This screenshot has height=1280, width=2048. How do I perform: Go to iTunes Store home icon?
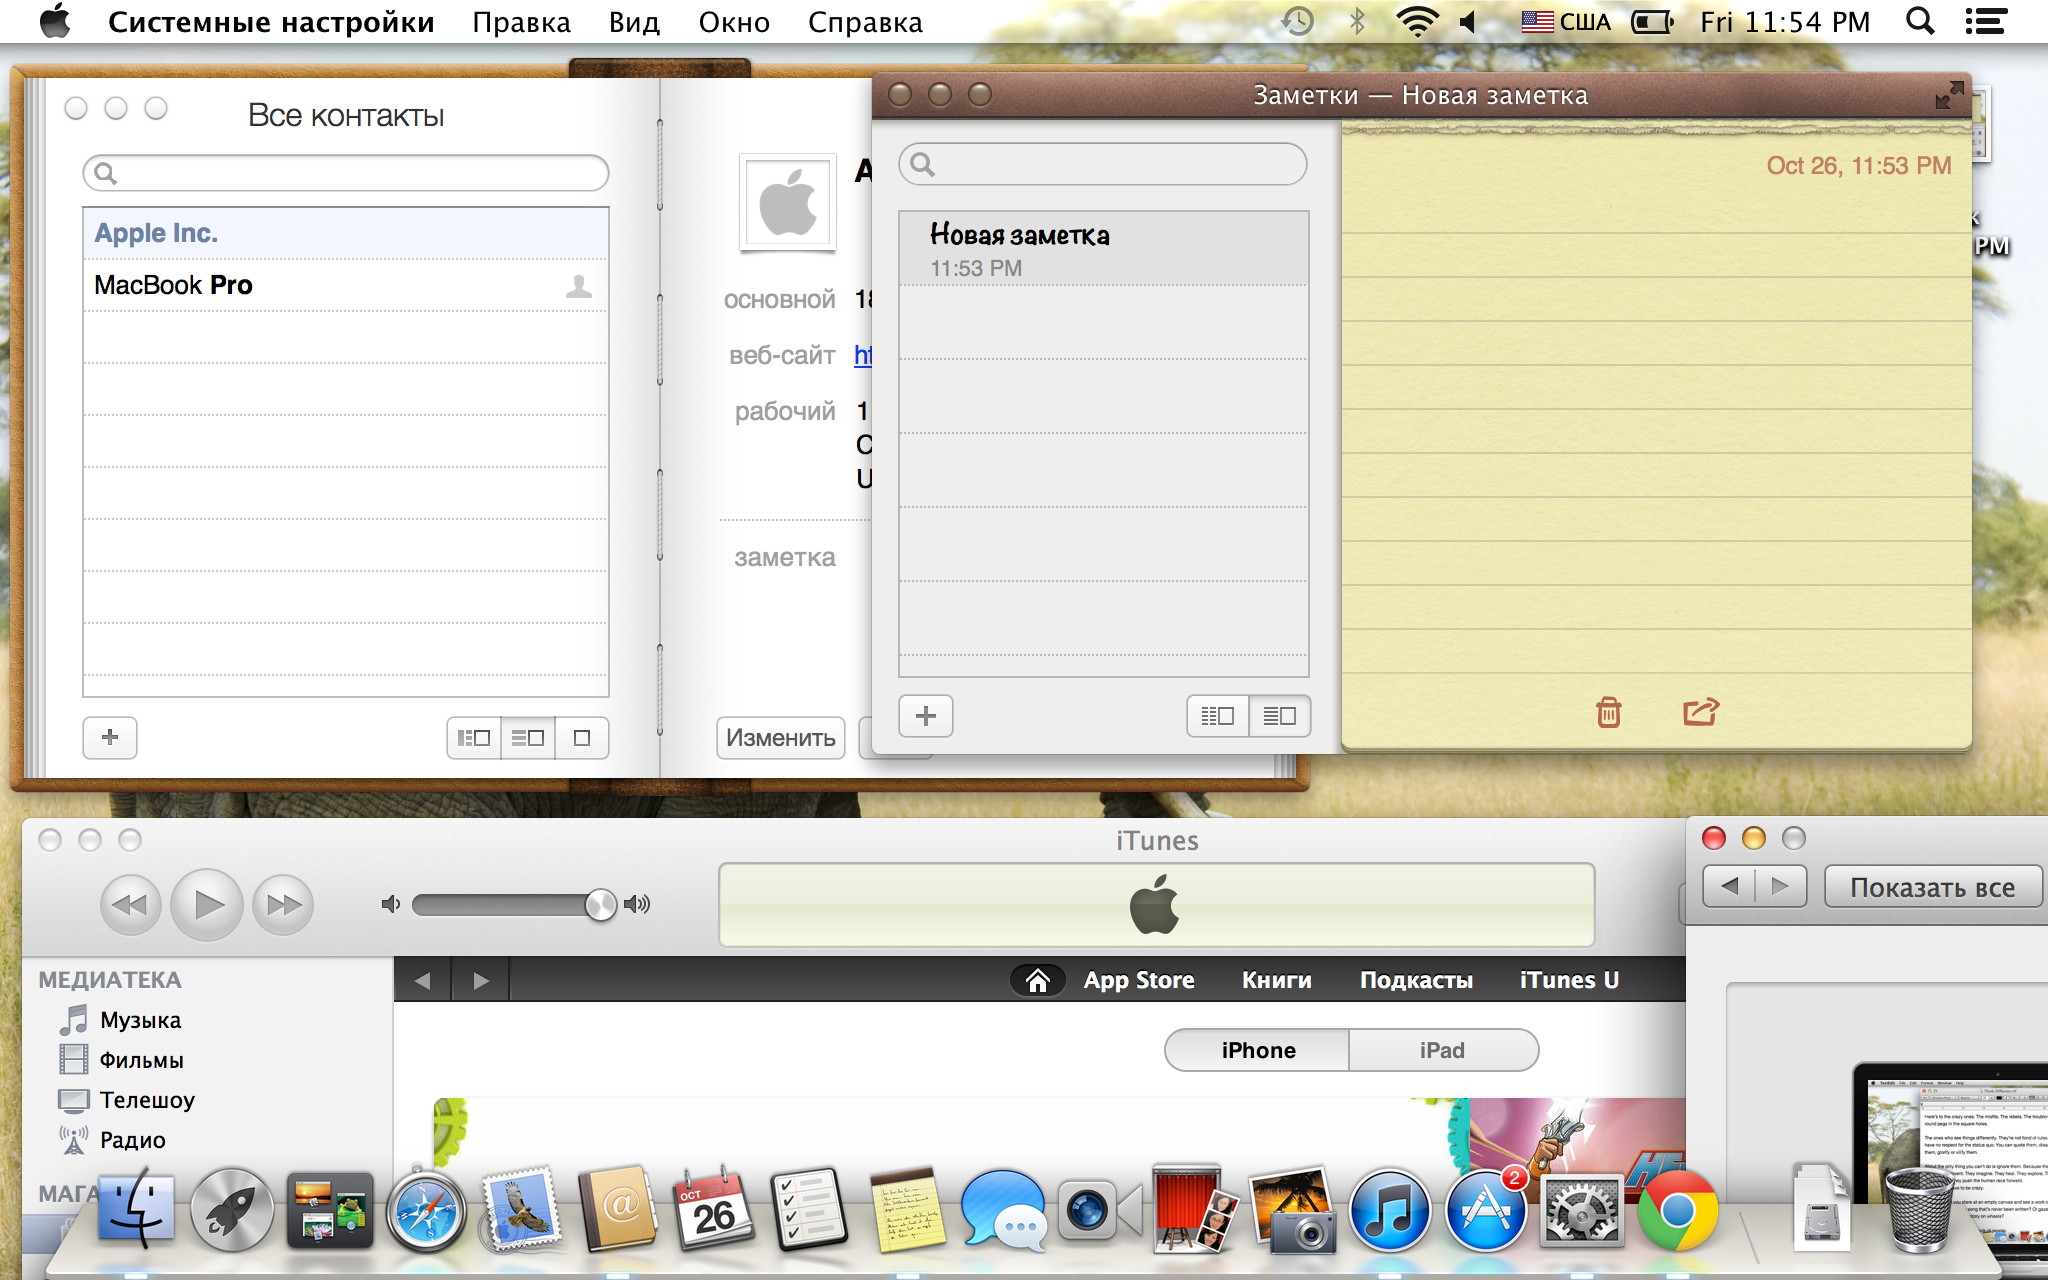1038,980
